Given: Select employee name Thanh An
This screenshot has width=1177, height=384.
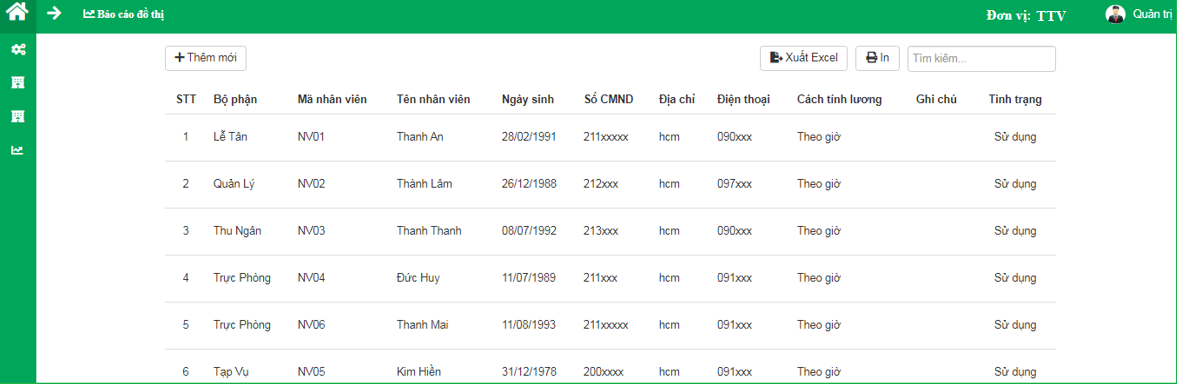Looking at the screenshot, I should (x=420, y=137).
